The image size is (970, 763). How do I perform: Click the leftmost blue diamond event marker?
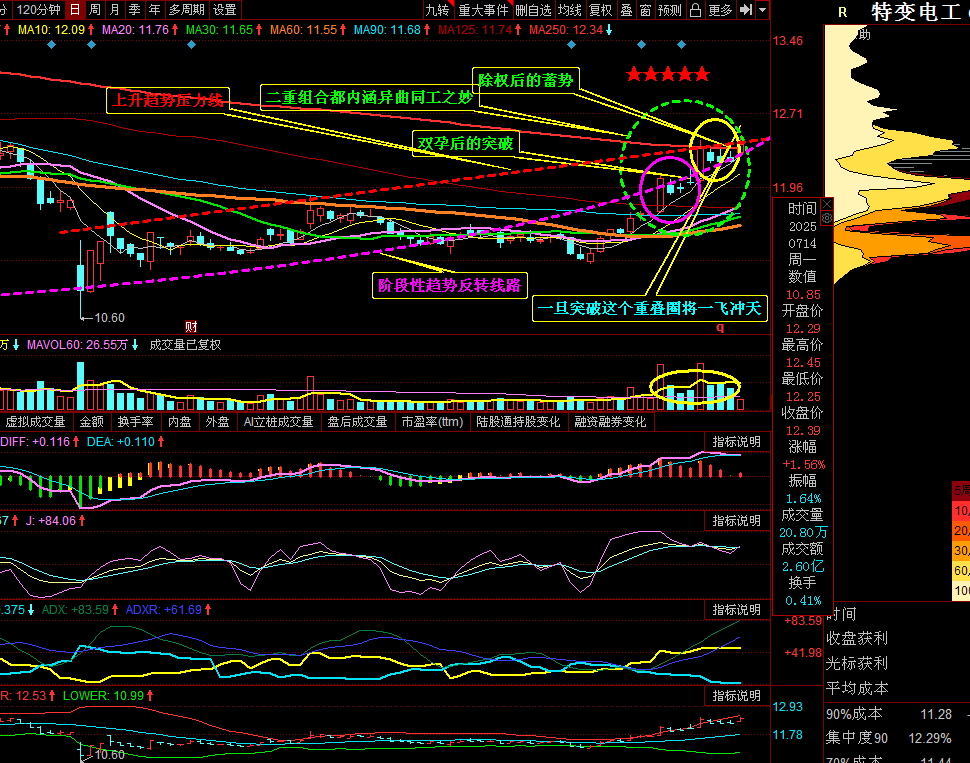pos(51,45)
